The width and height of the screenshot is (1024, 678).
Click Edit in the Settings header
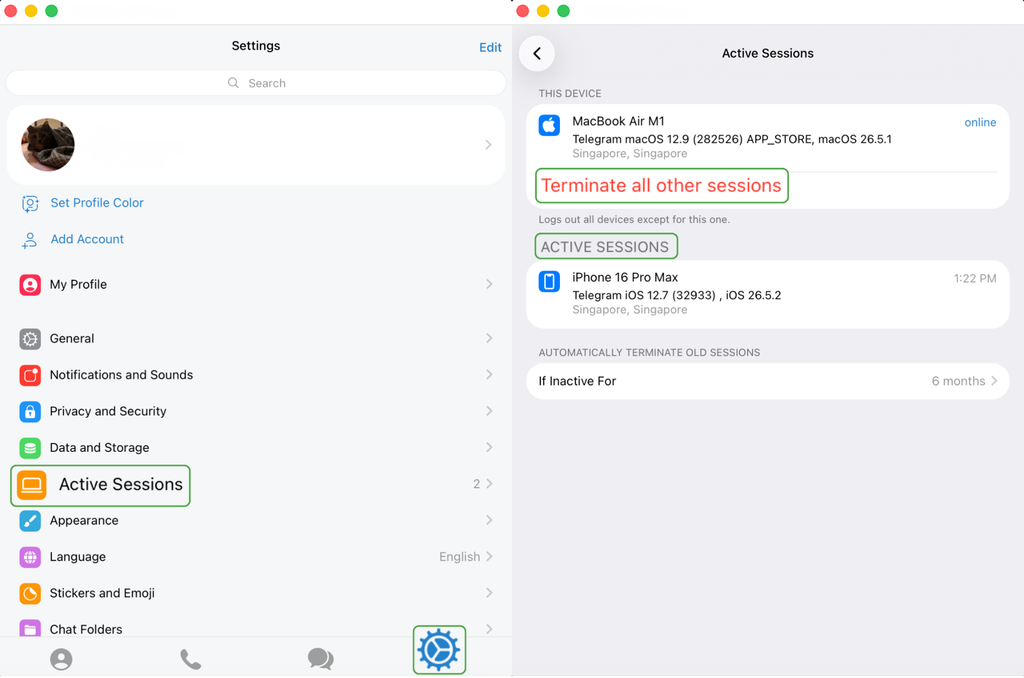(x=490, y=47)
